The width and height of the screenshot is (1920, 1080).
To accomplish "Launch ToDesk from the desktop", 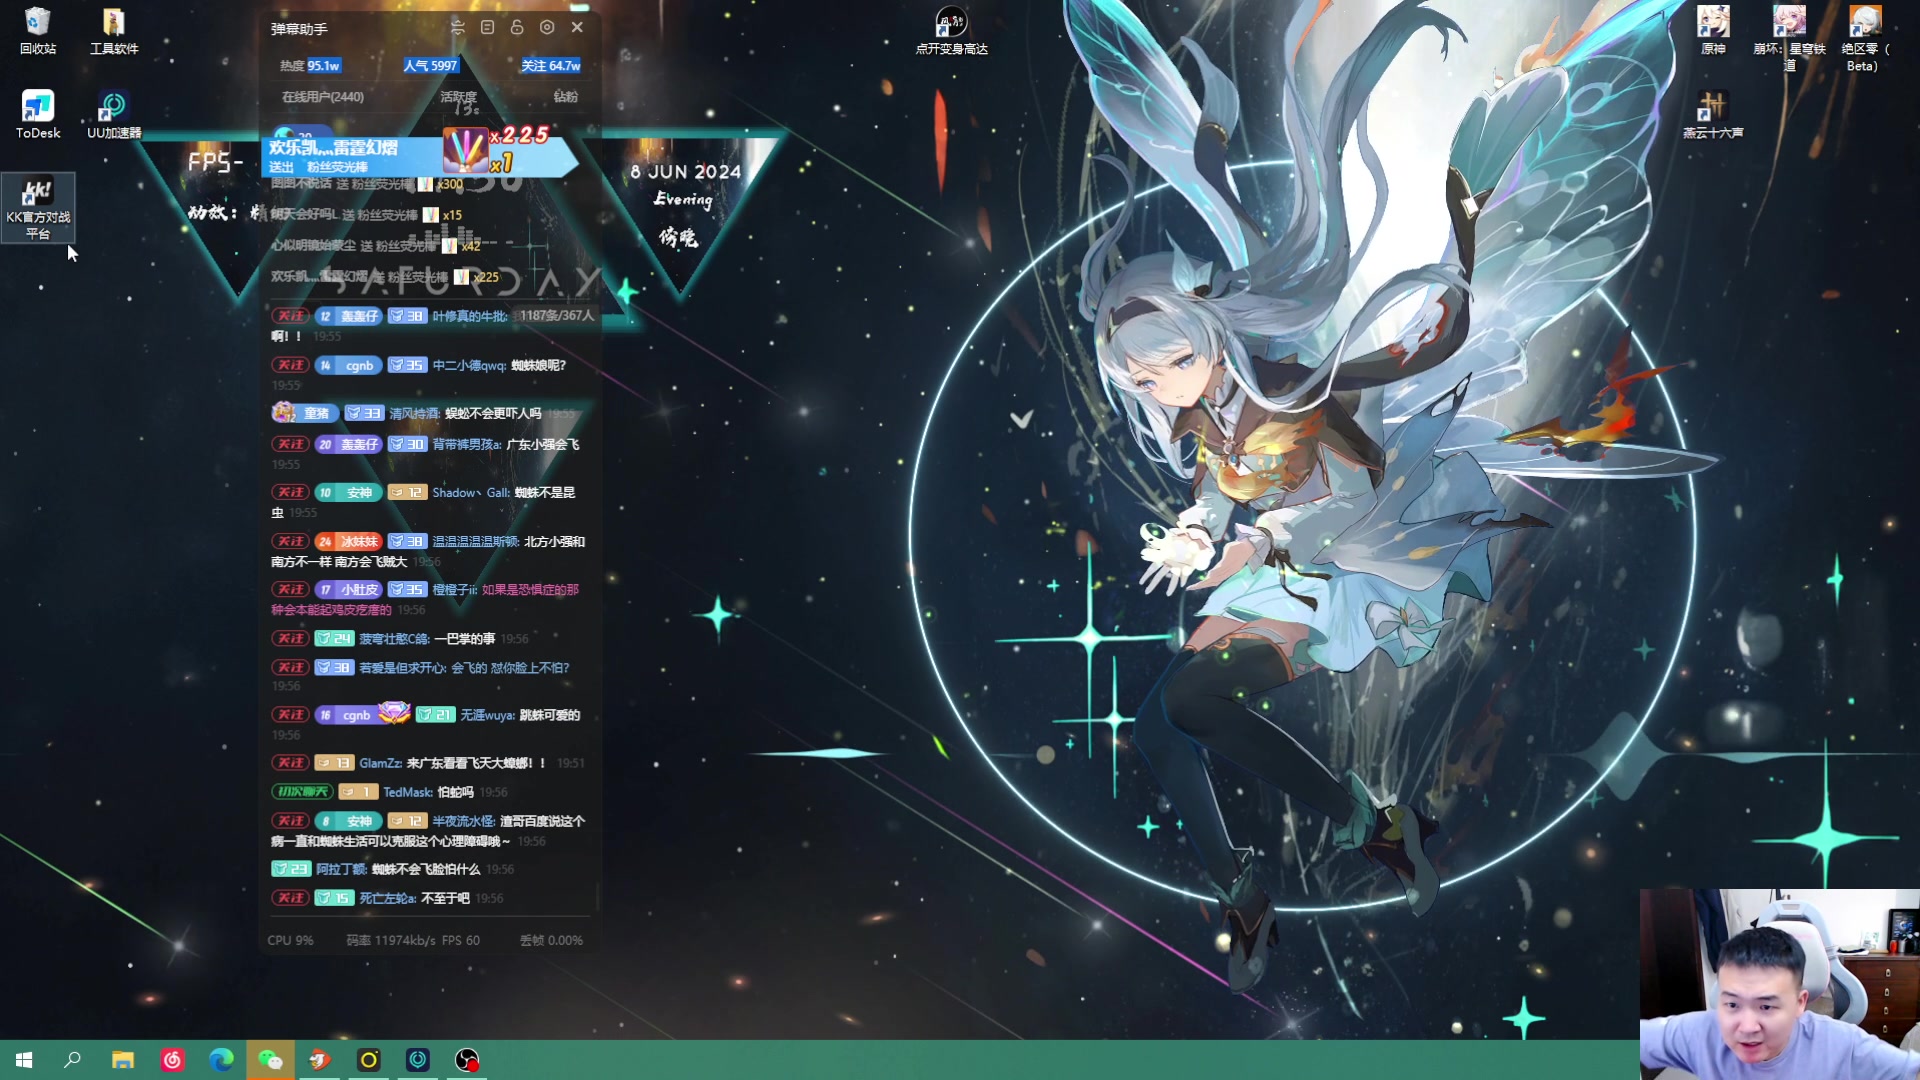I will pos(38,115).
